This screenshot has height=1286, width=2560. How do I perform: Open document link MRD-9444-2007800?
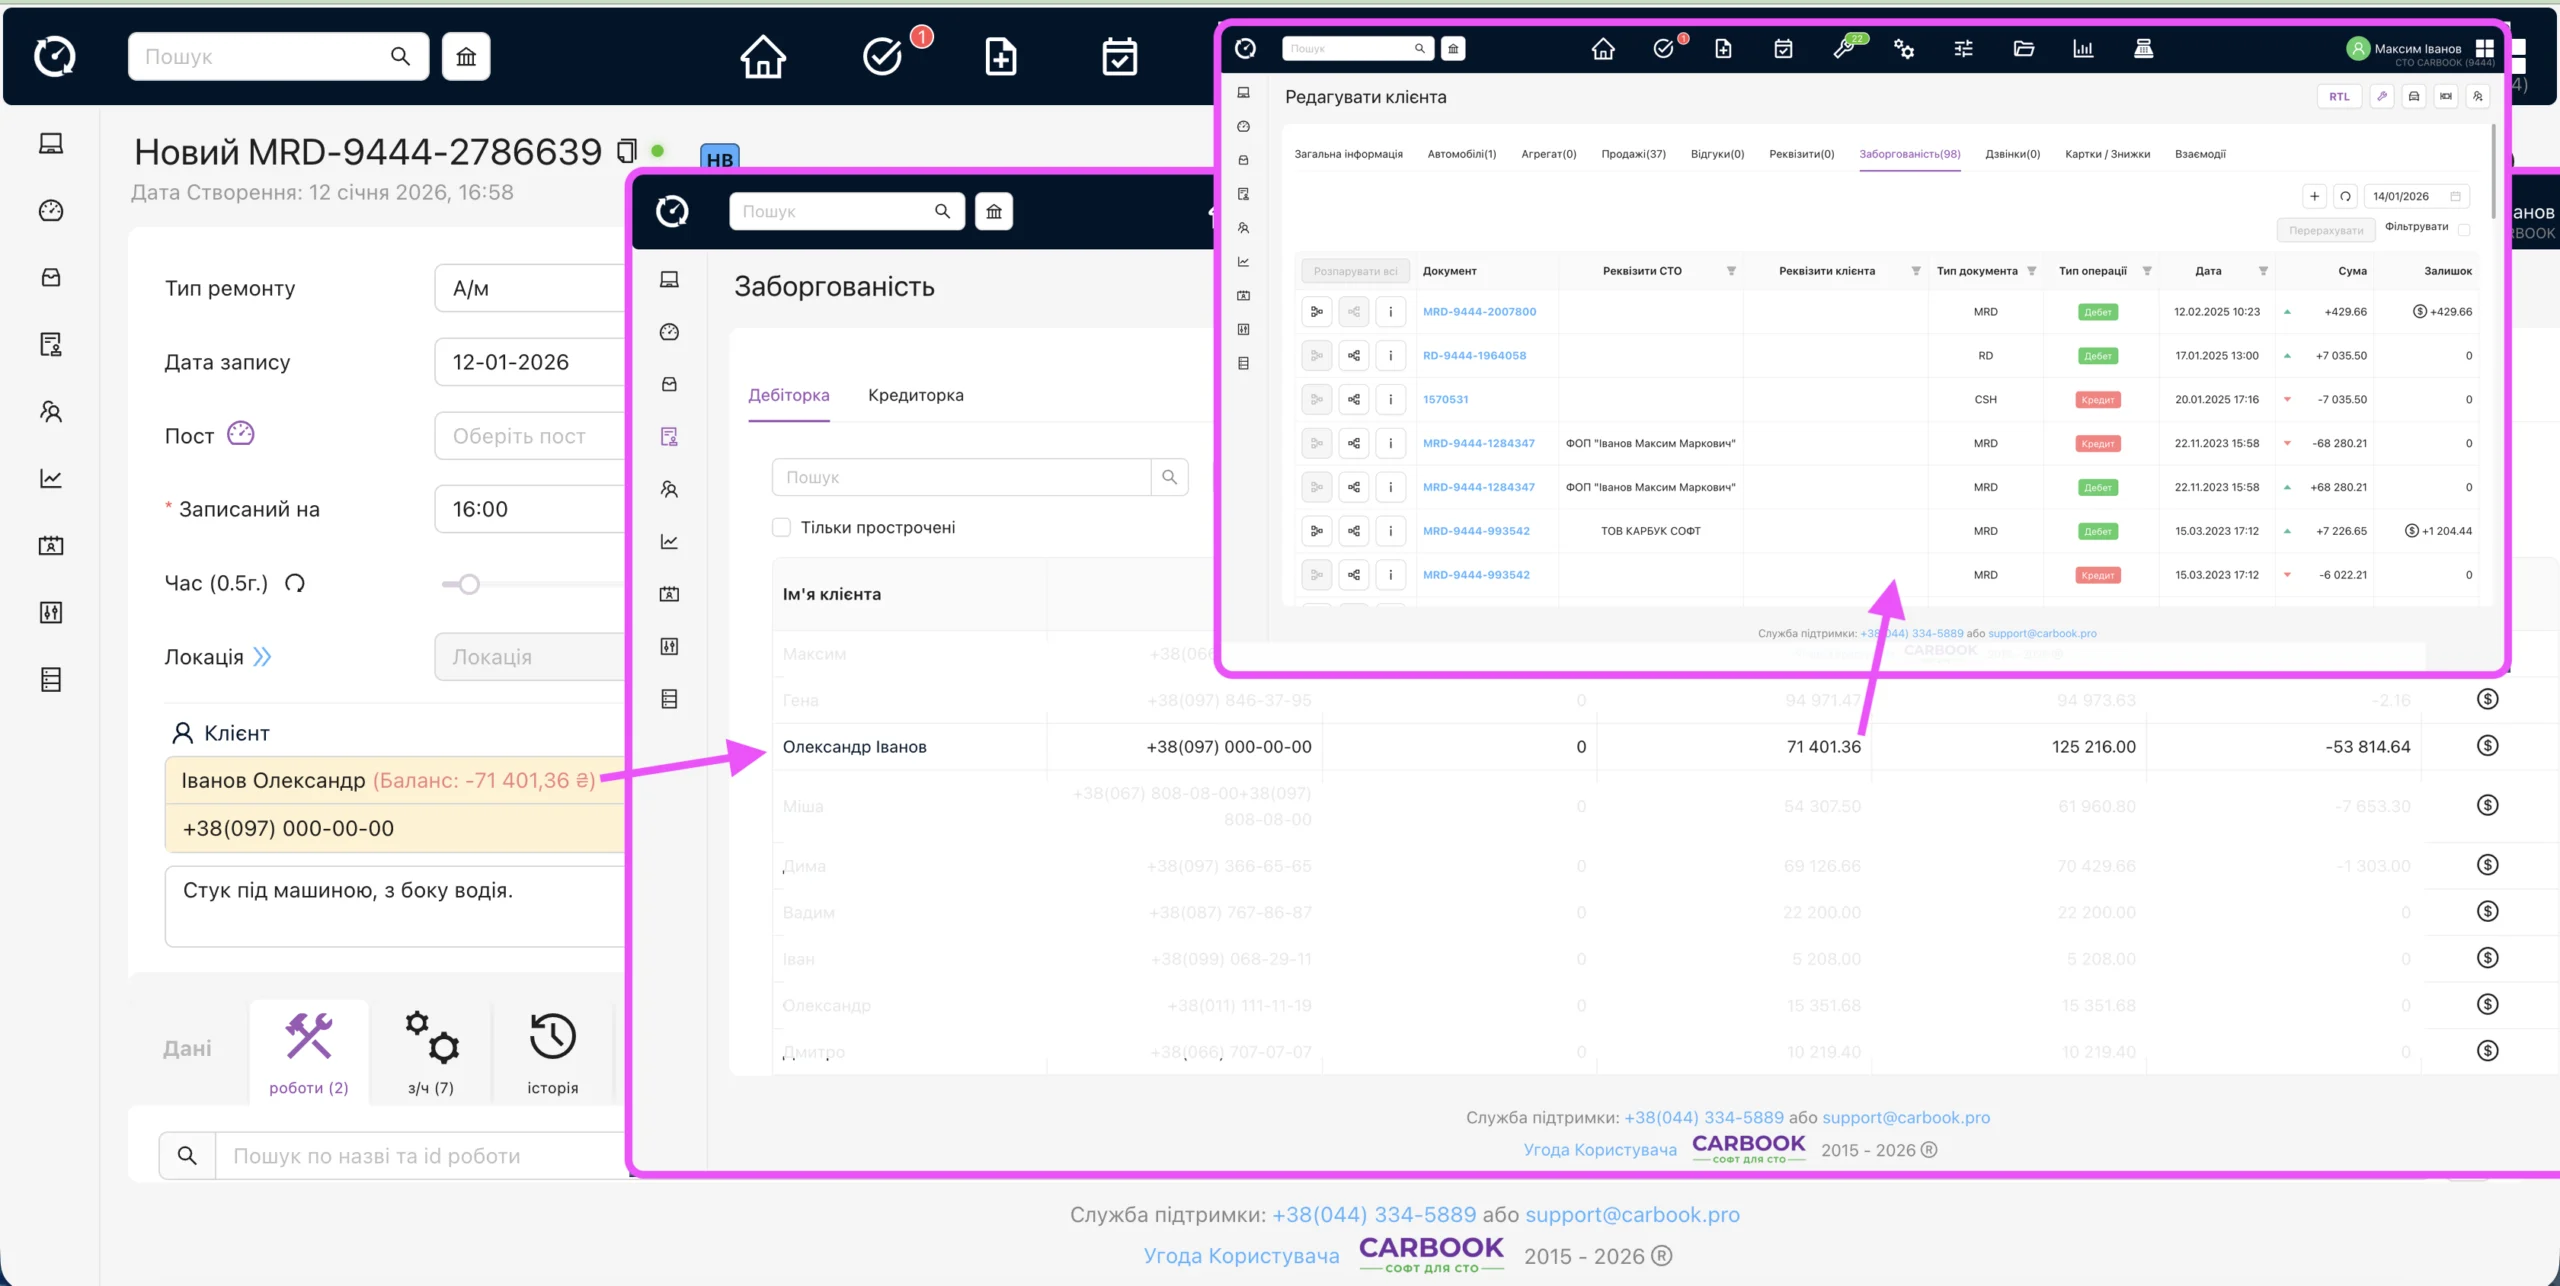1479,312
